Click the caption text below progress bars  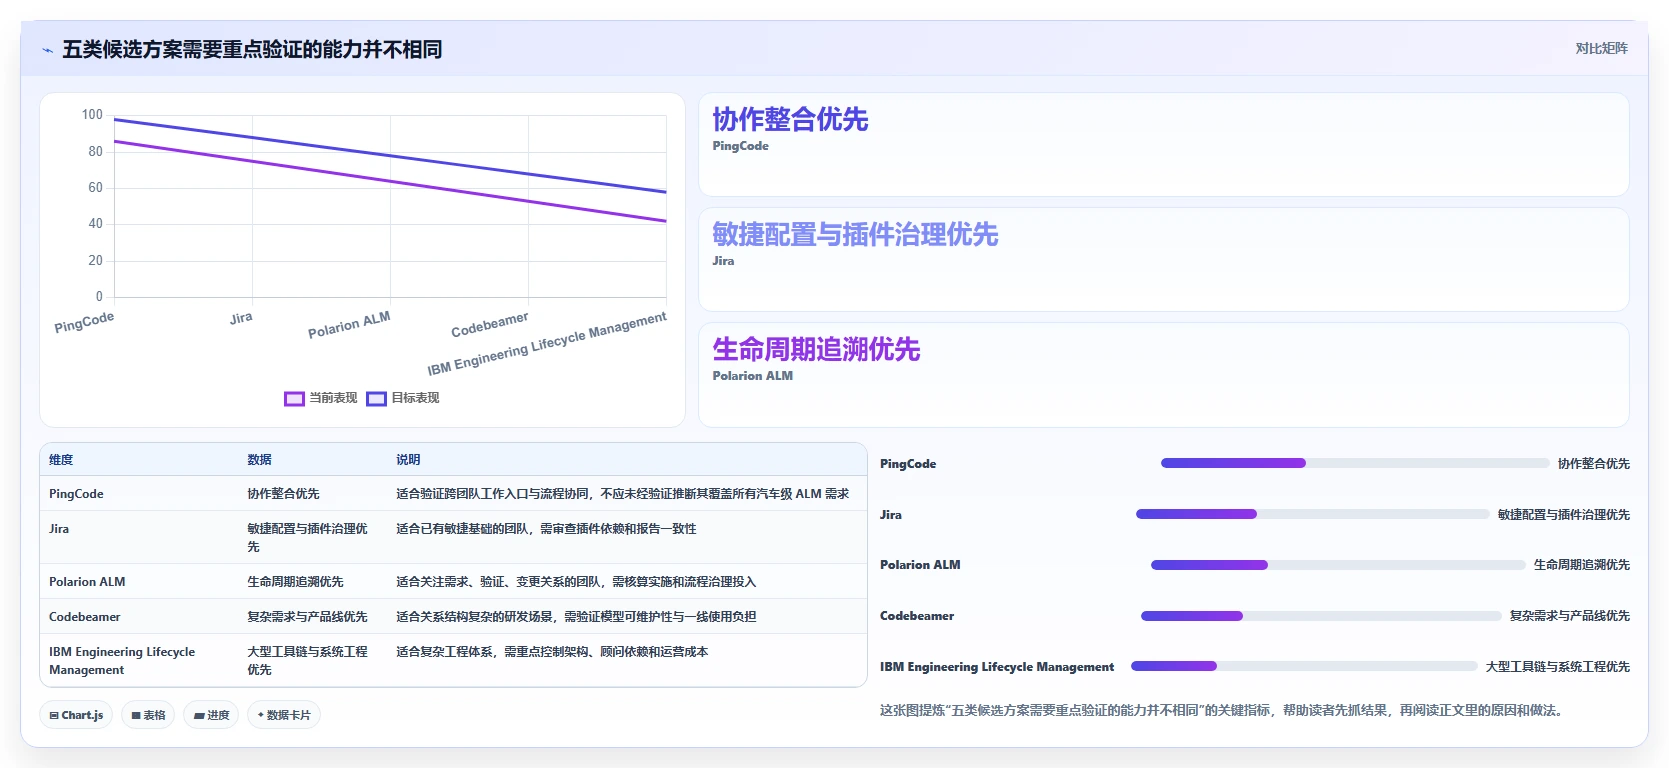point(1223,711)
